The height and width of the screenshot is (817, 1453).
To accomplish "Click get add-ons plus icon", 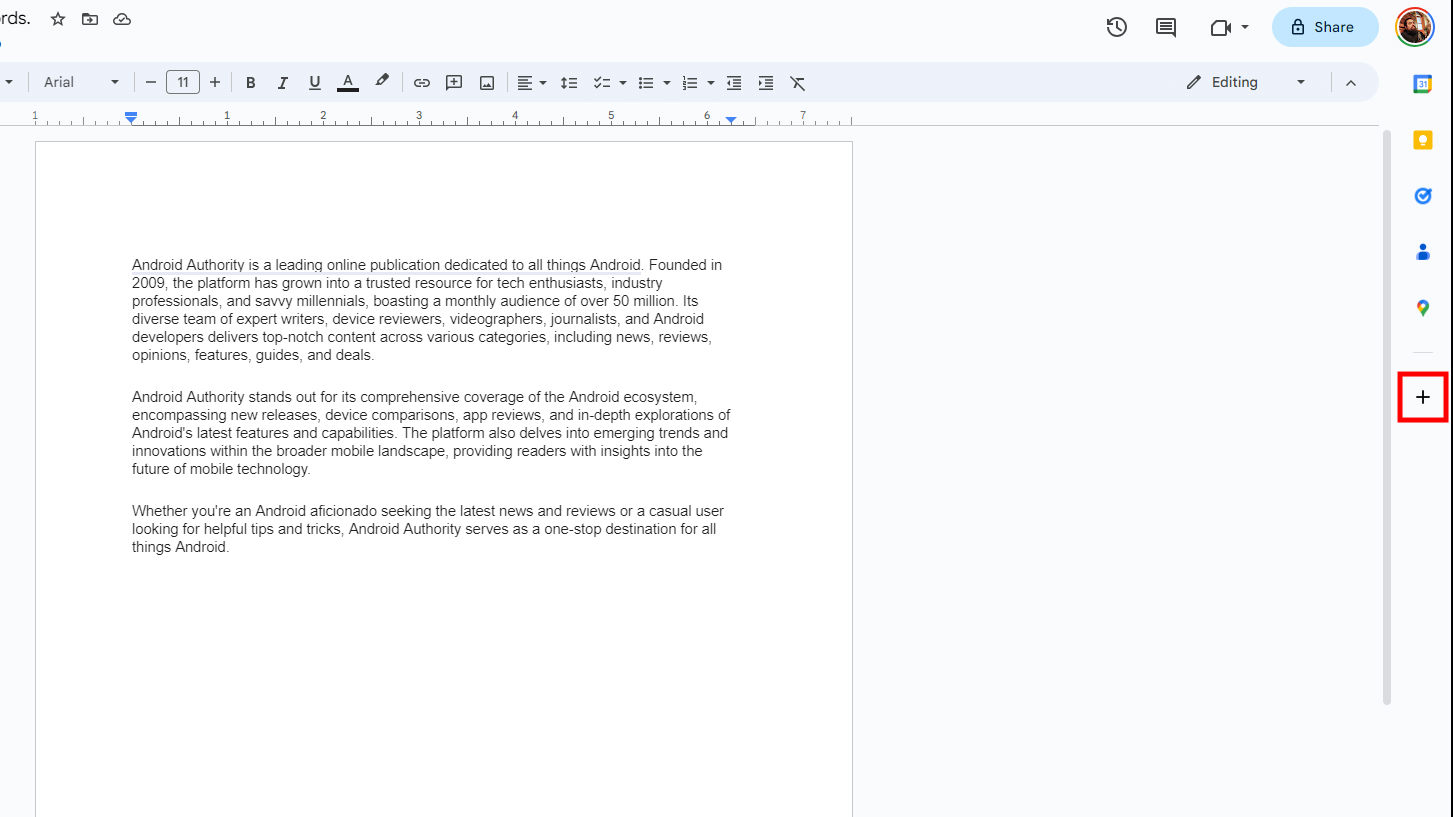I will pos(1422,397).
